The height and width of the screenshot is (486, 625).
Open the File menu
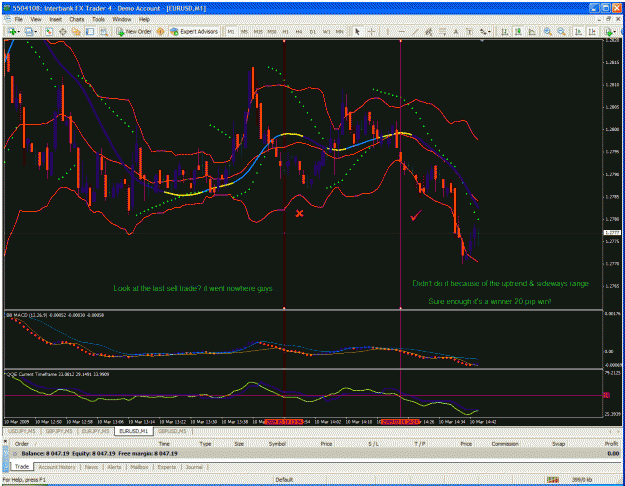point(18,19)
